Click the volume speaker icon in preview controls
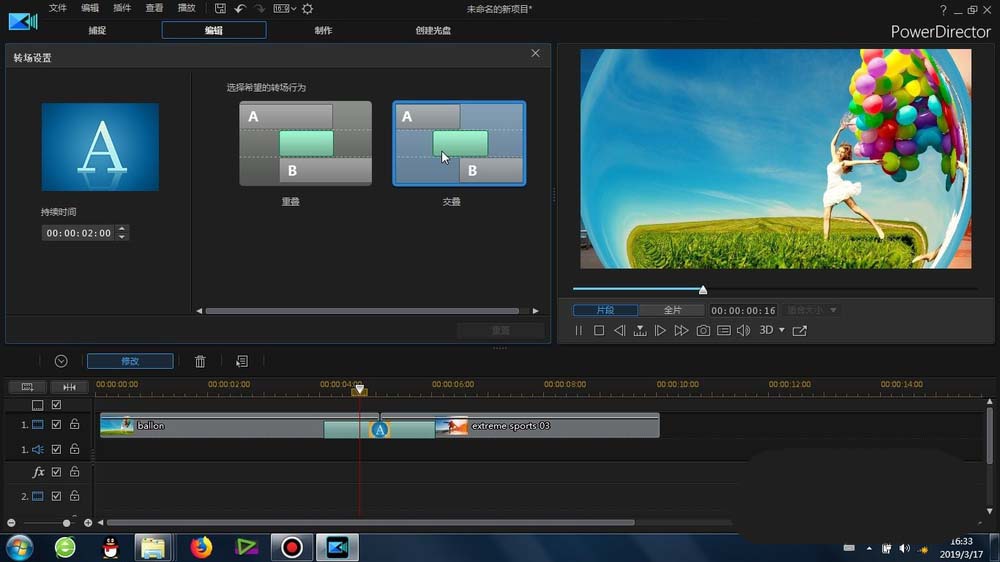This screenshot has height=562, width=1000. [744, 330]
